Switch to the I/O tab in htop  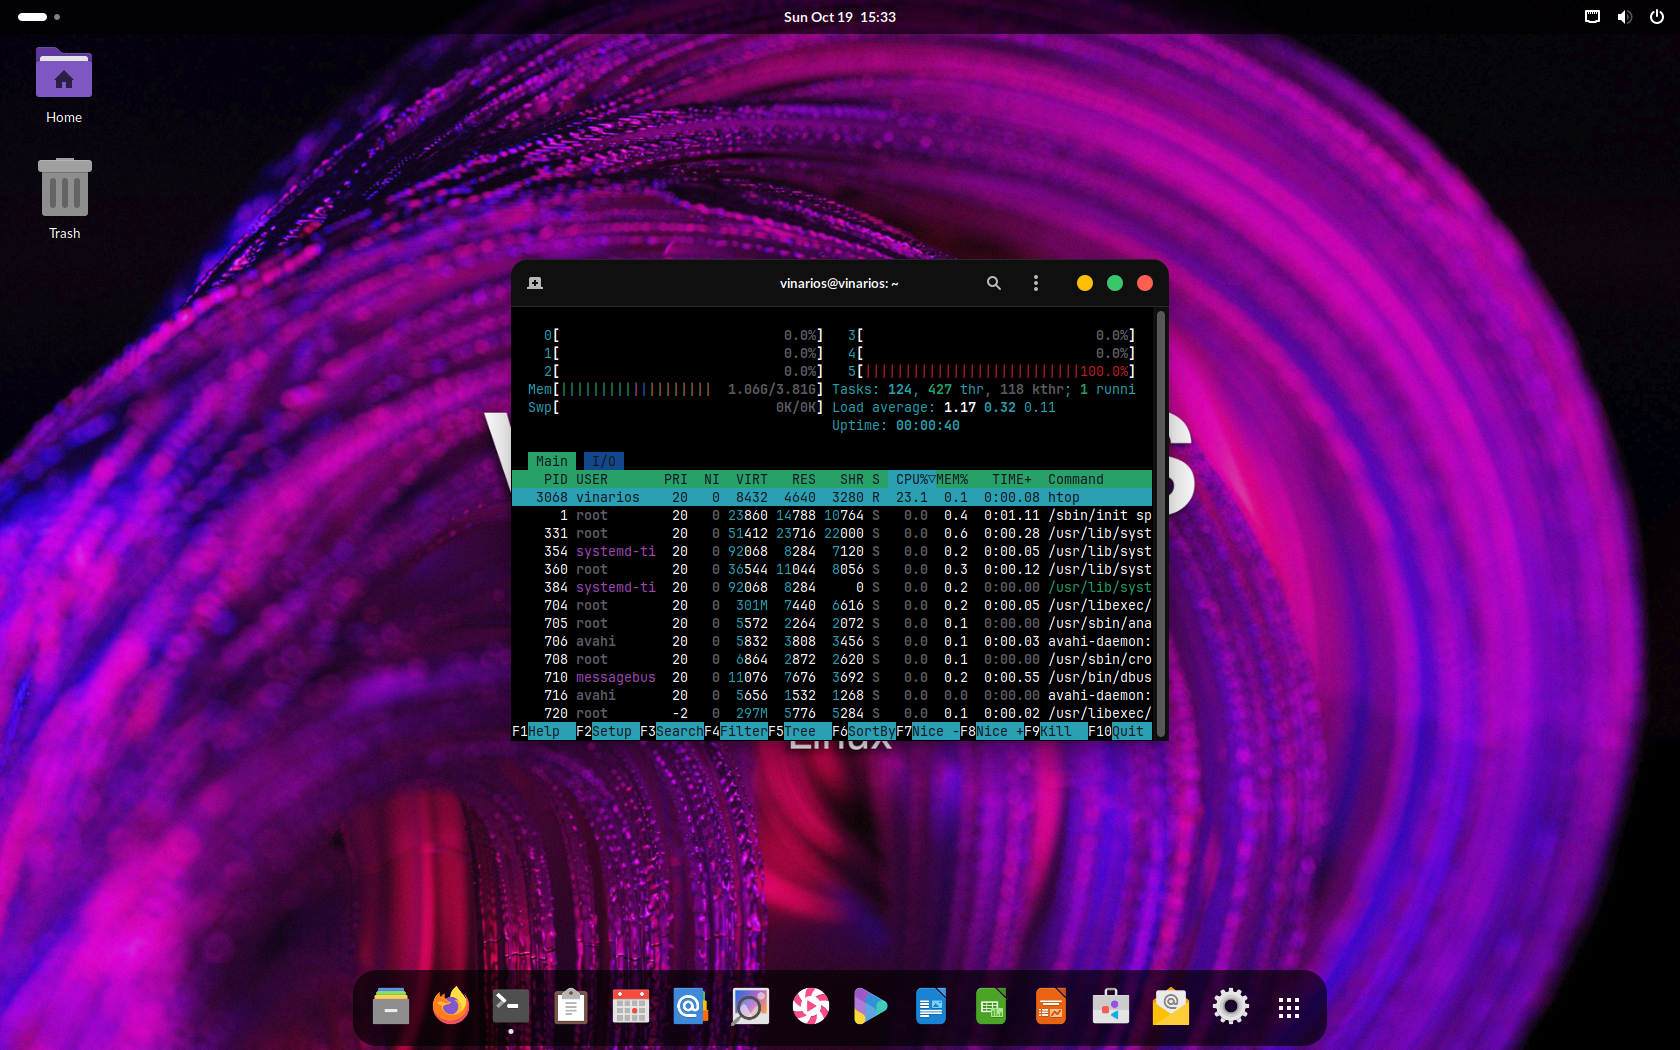(x=603, y=461)
